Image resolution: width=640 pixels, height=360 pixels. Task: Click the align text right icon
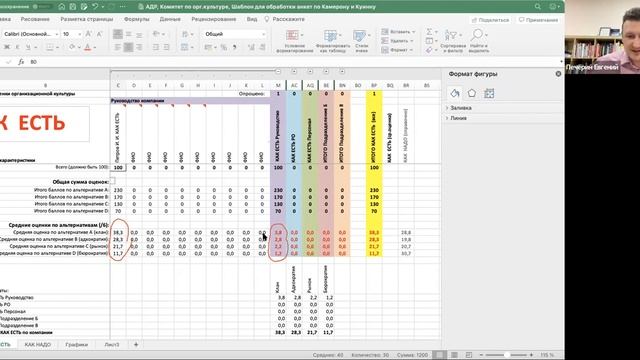point(139,47)
